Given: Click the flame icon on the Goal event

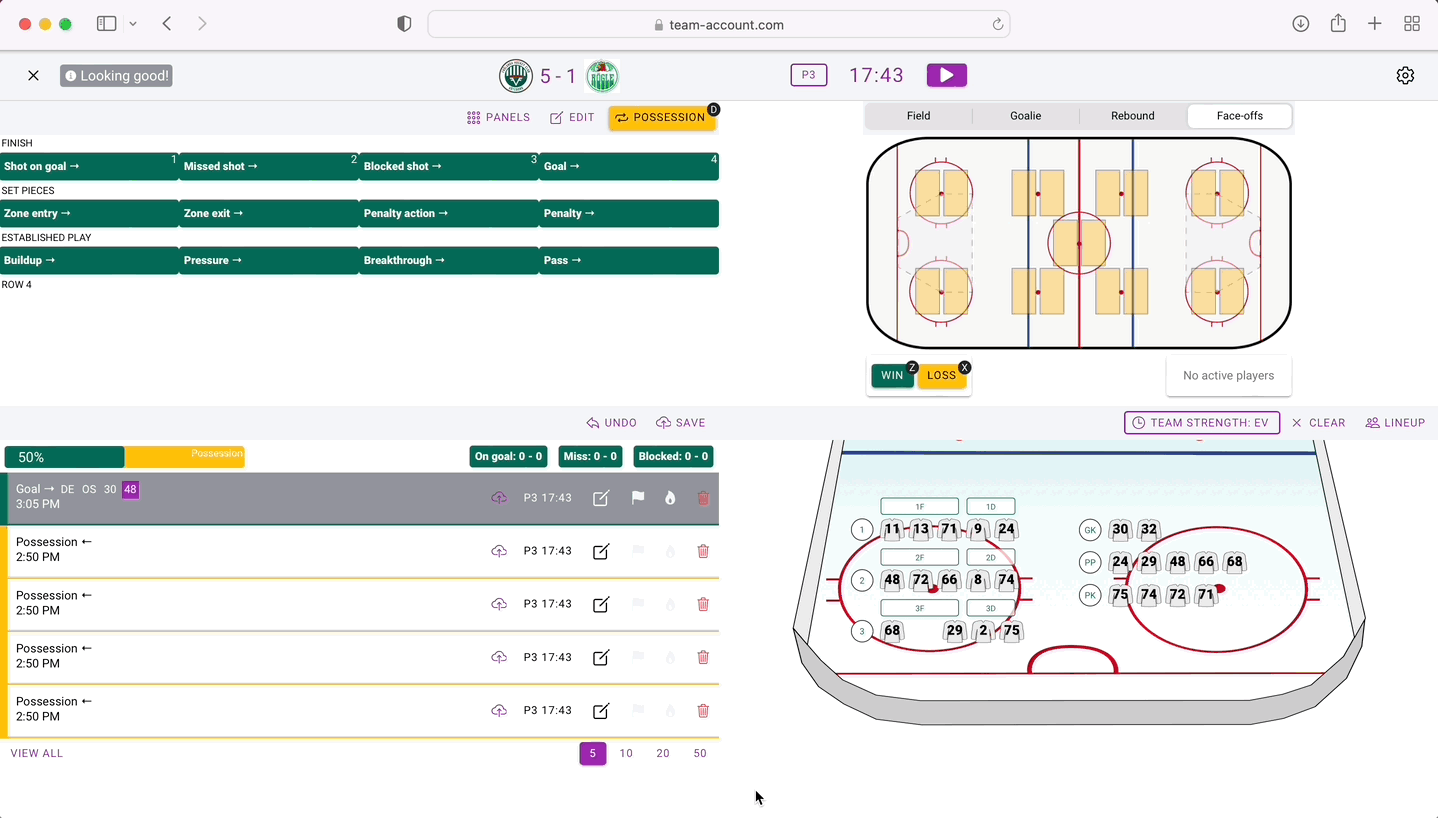Looking at the screenshot, I should [670, 498].
